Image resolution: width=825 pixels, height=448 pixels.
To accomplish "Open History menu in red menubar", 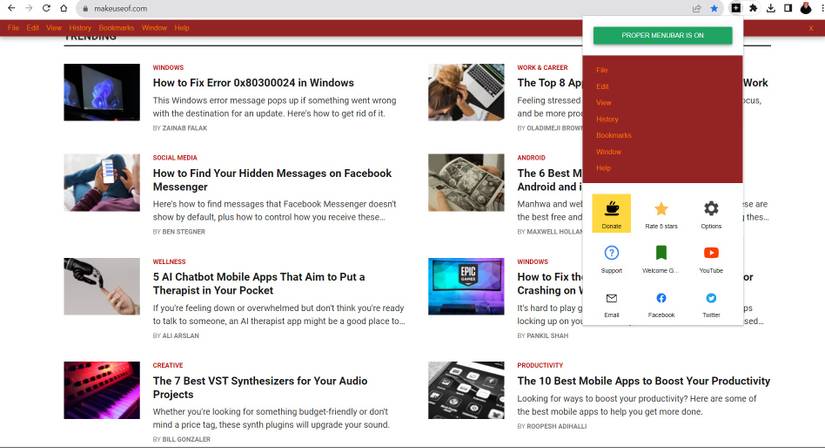I will [80, 28].
